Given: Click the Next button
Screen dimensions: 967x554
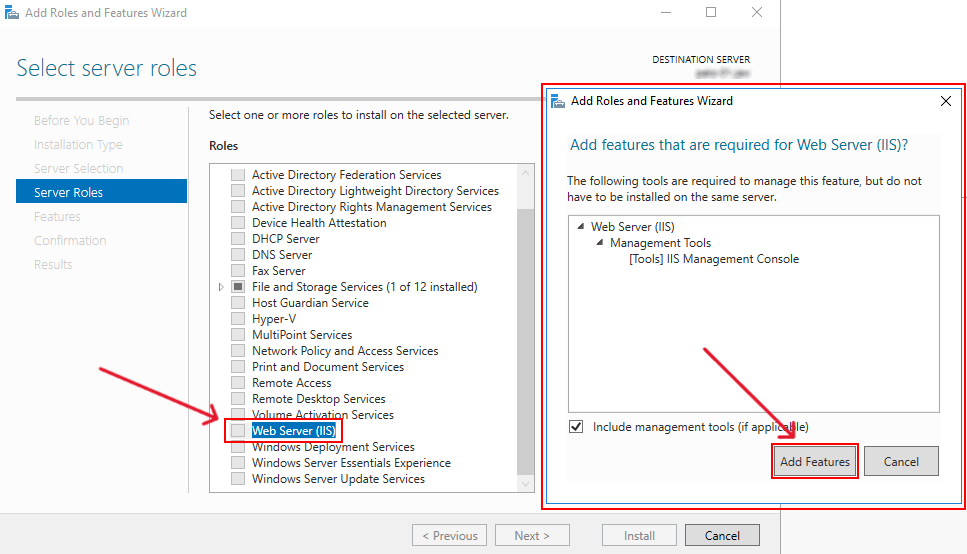Looking at the screenshot, I should tap(532, 535).
